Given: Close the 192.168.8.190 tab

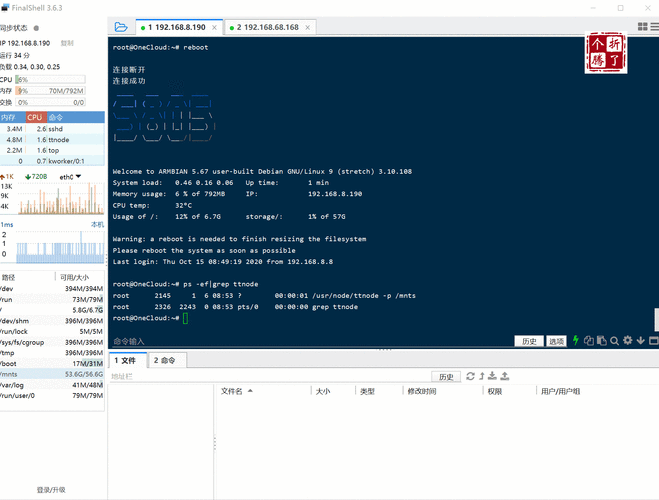Looking at the screenshot, I should 214,28.
